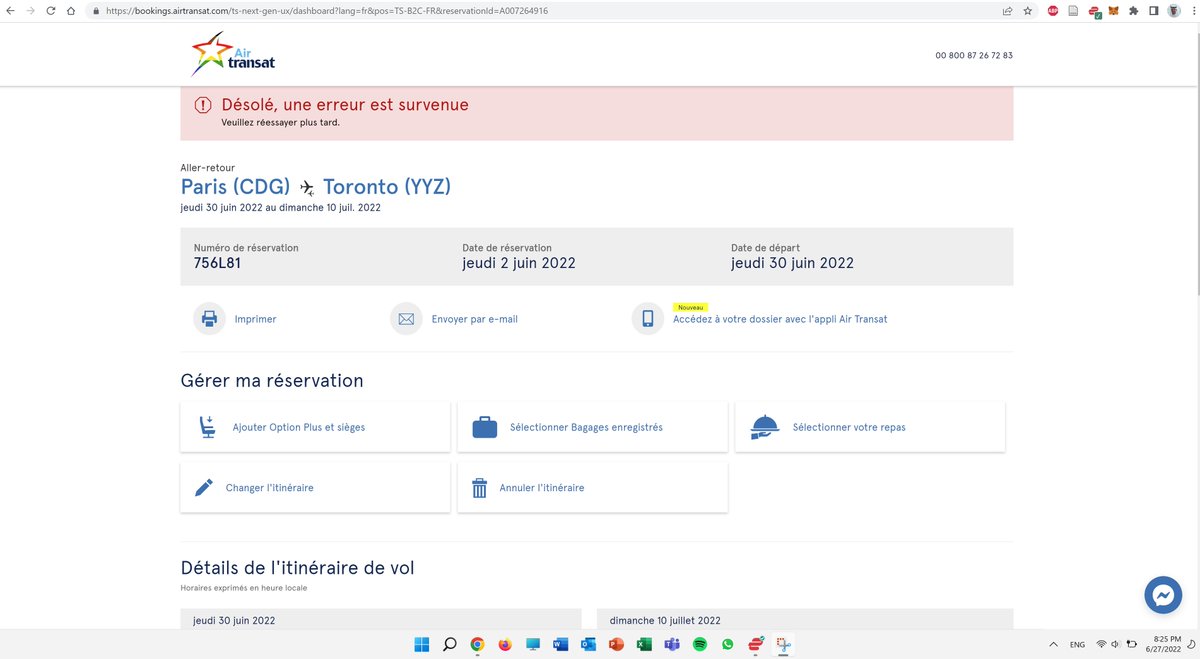Click reservation number 756L81
This screenshot has height=659, width=1200.
pos(217,264)
